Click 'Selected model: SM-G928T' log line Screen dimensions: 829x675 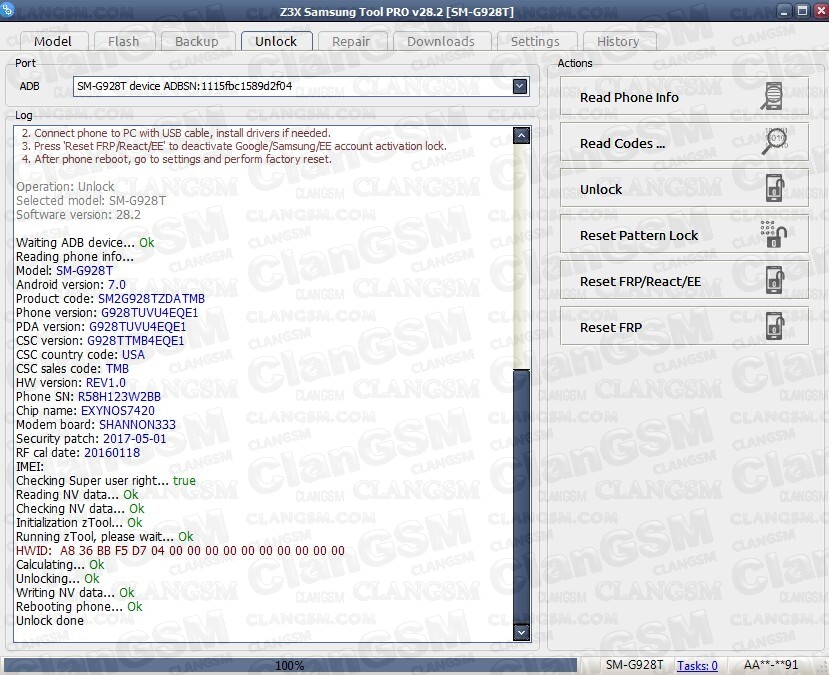click(91, 201)
